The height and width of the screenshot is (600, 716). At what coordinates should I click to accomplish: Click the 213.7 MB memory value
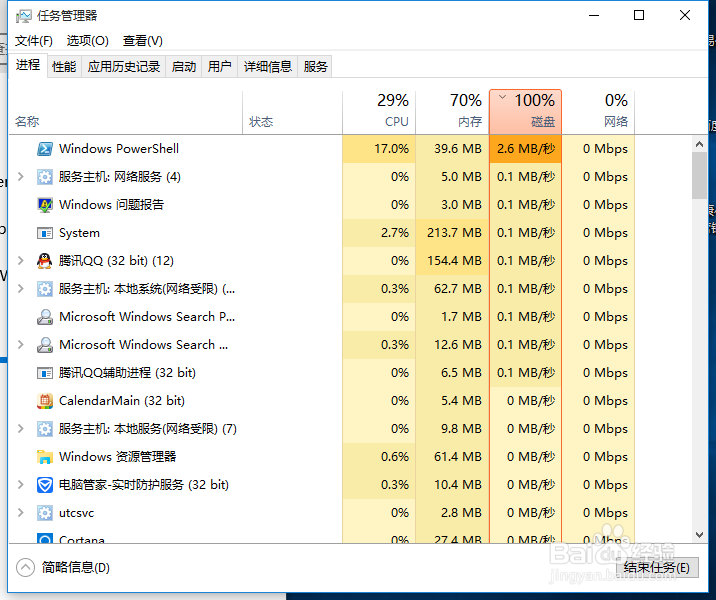point(454,233)
